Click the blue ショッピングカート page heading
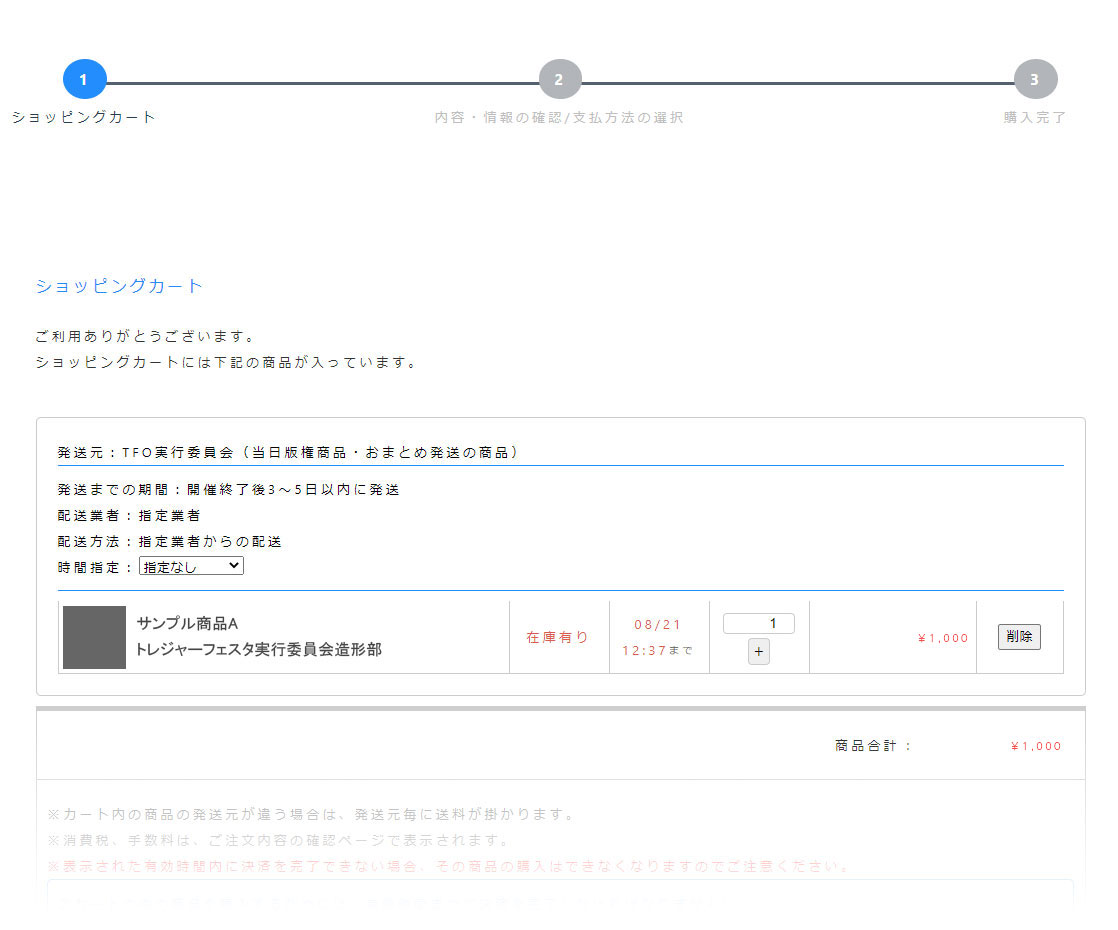The image size is (1118, 930). pyautogui.click(x=119, y=286)
